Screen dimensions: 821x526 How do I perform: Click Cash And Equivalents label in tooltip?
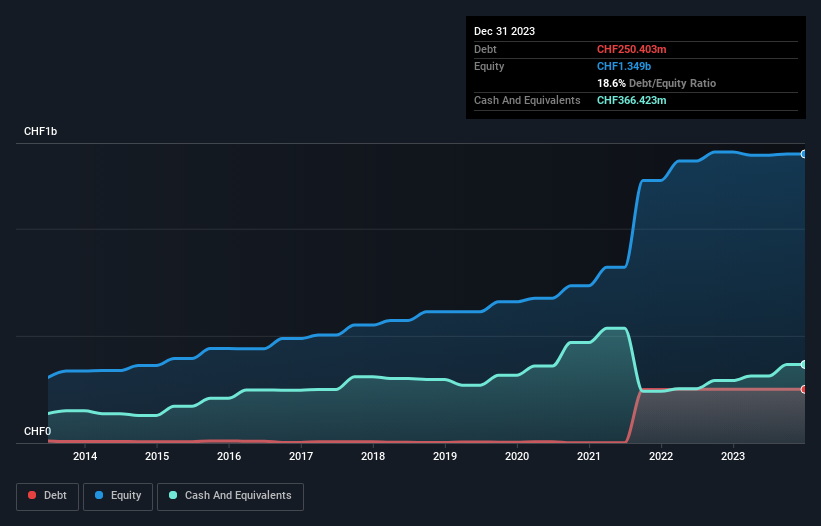tap(527, 100)
